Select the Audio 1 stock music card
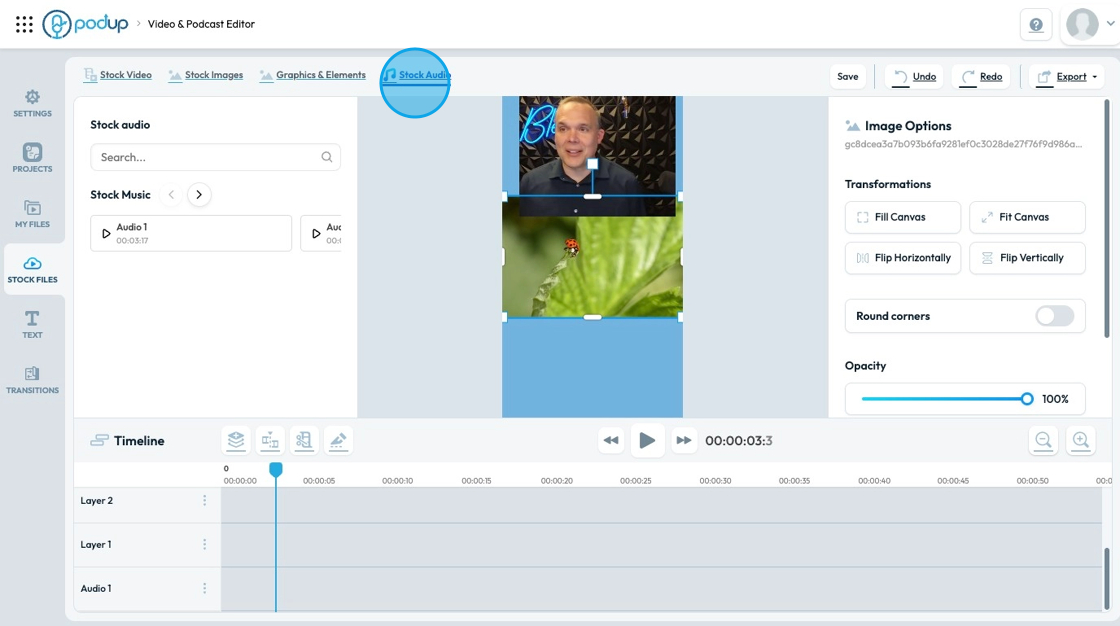The width and height of the screenshot is (1120, 626). (191, 233)
